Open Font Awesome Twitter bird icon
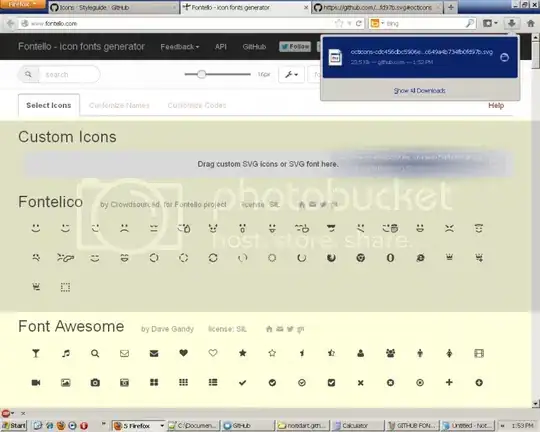The image size is (540, 432). point(290,329)
